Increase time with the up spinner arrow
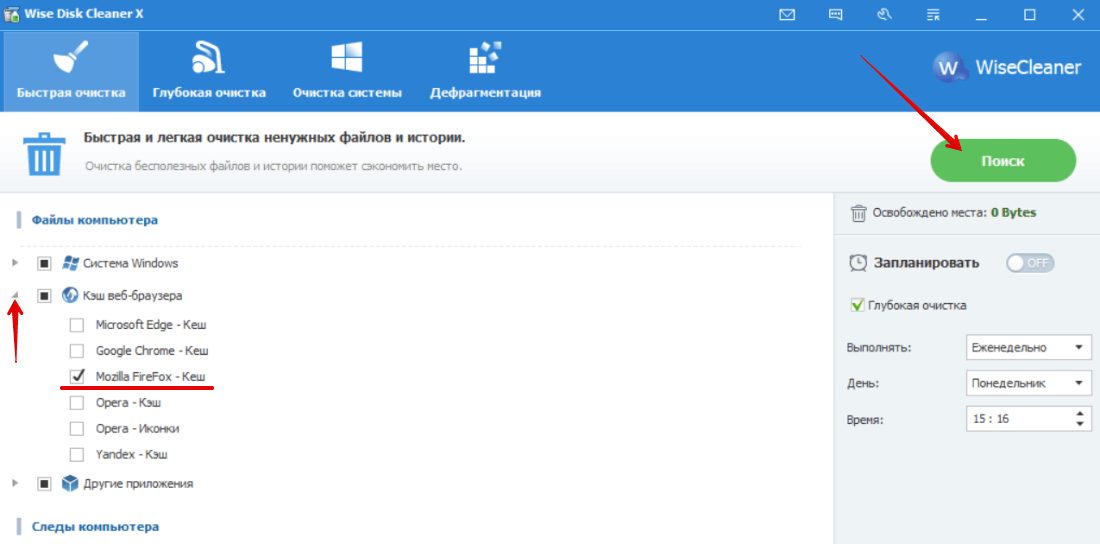Viewport: 1100px width, 544px height. (1080, 413)
